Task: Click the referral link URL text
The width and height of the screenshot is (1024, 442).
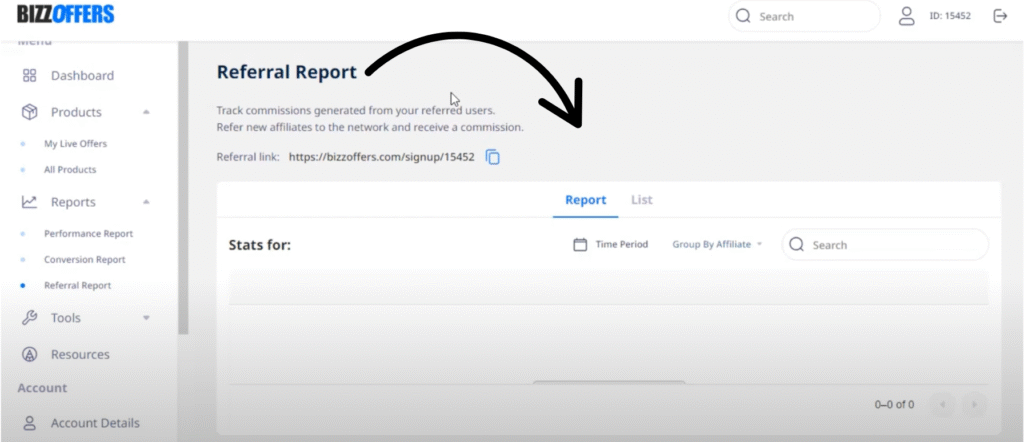Action: (x=381, y=157)
